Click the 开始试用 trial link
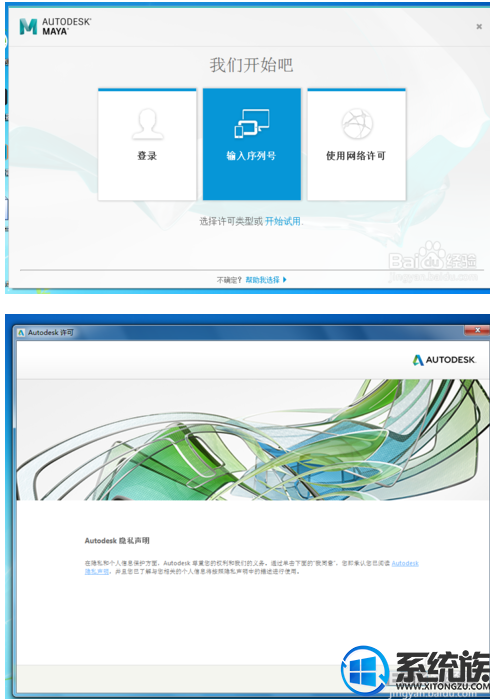Viewport: 490px width, 699px height. pyautogui.click(x=283, y=221)
